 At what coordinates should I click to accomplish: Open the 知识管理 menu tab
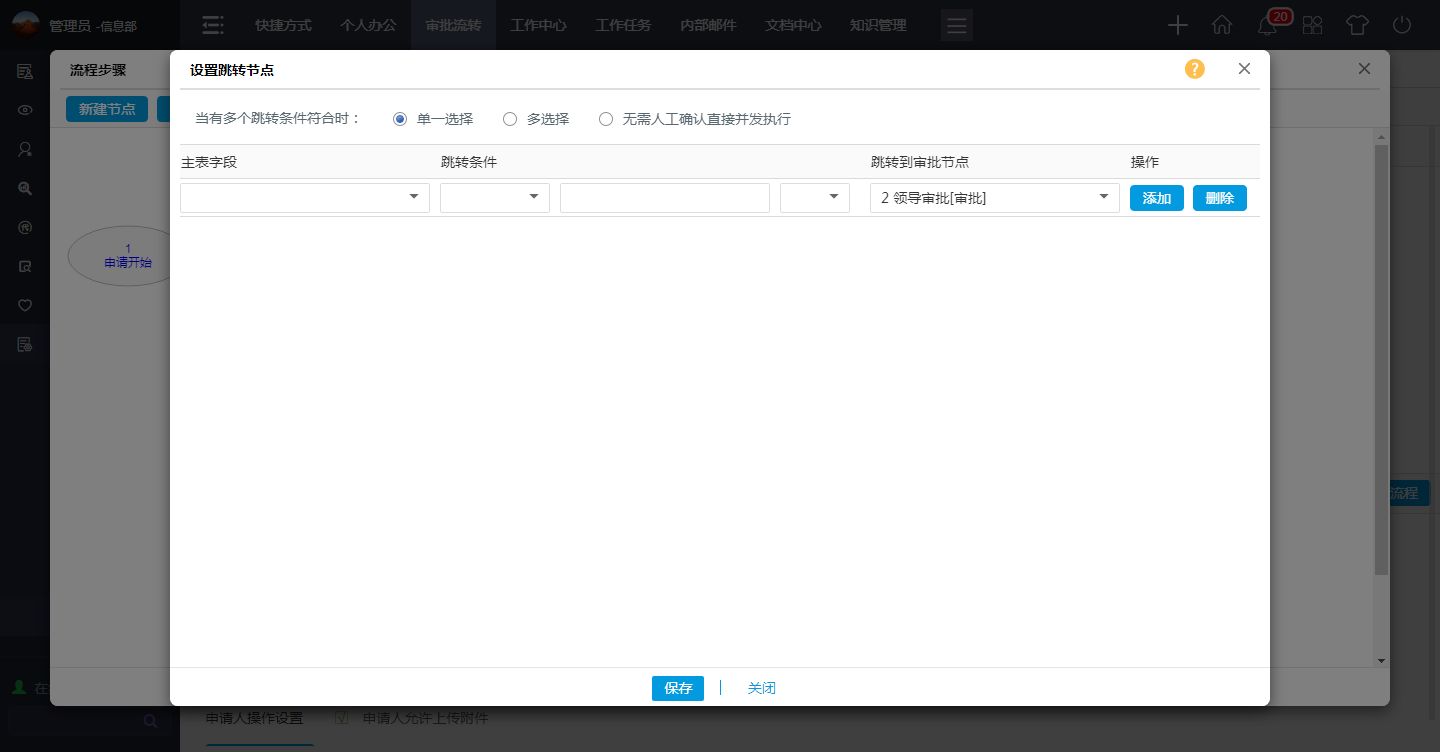pyautogui.click(x=878, y=25)
